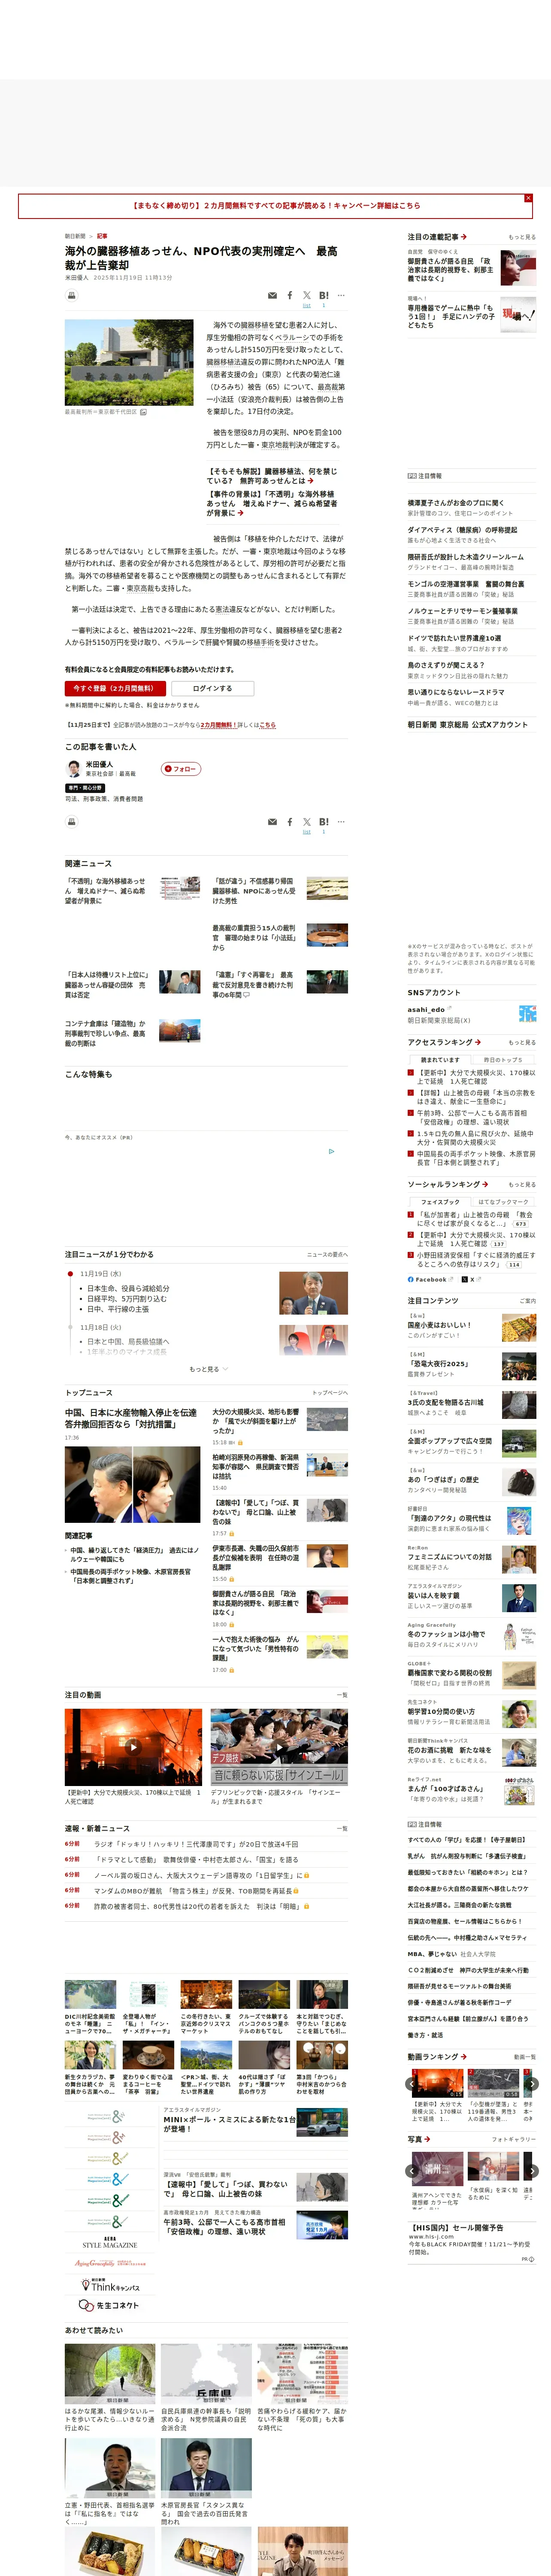The width and height of the screenshot is (551, 2576).
Task: Close the red campaign banner
Action: pyautogui.click(x=528, y=198)
